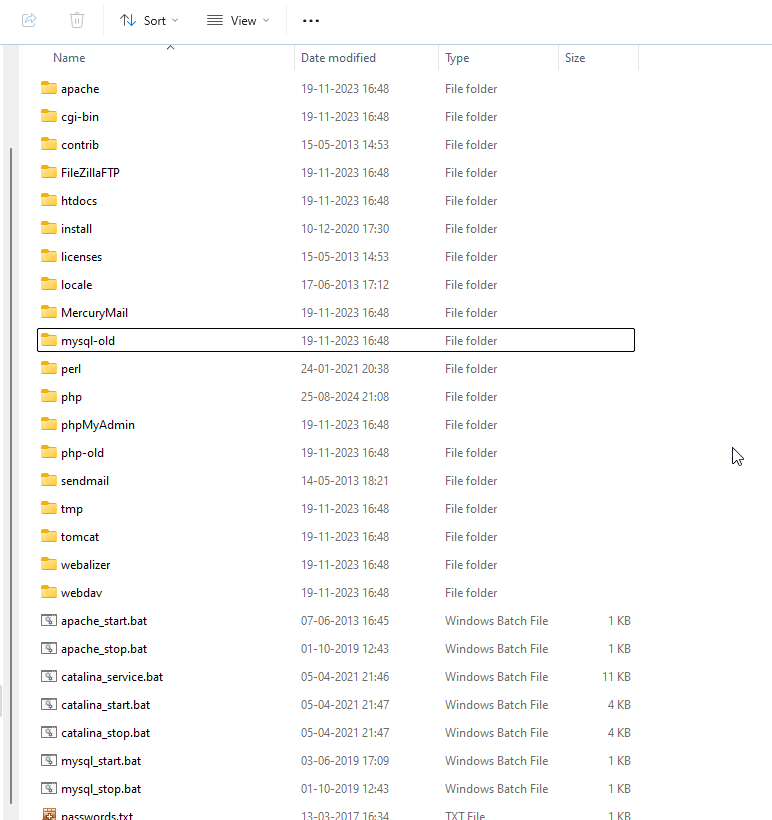Select the catalina_service.bat file
772x820 pixels.
(x=111, y=677)
